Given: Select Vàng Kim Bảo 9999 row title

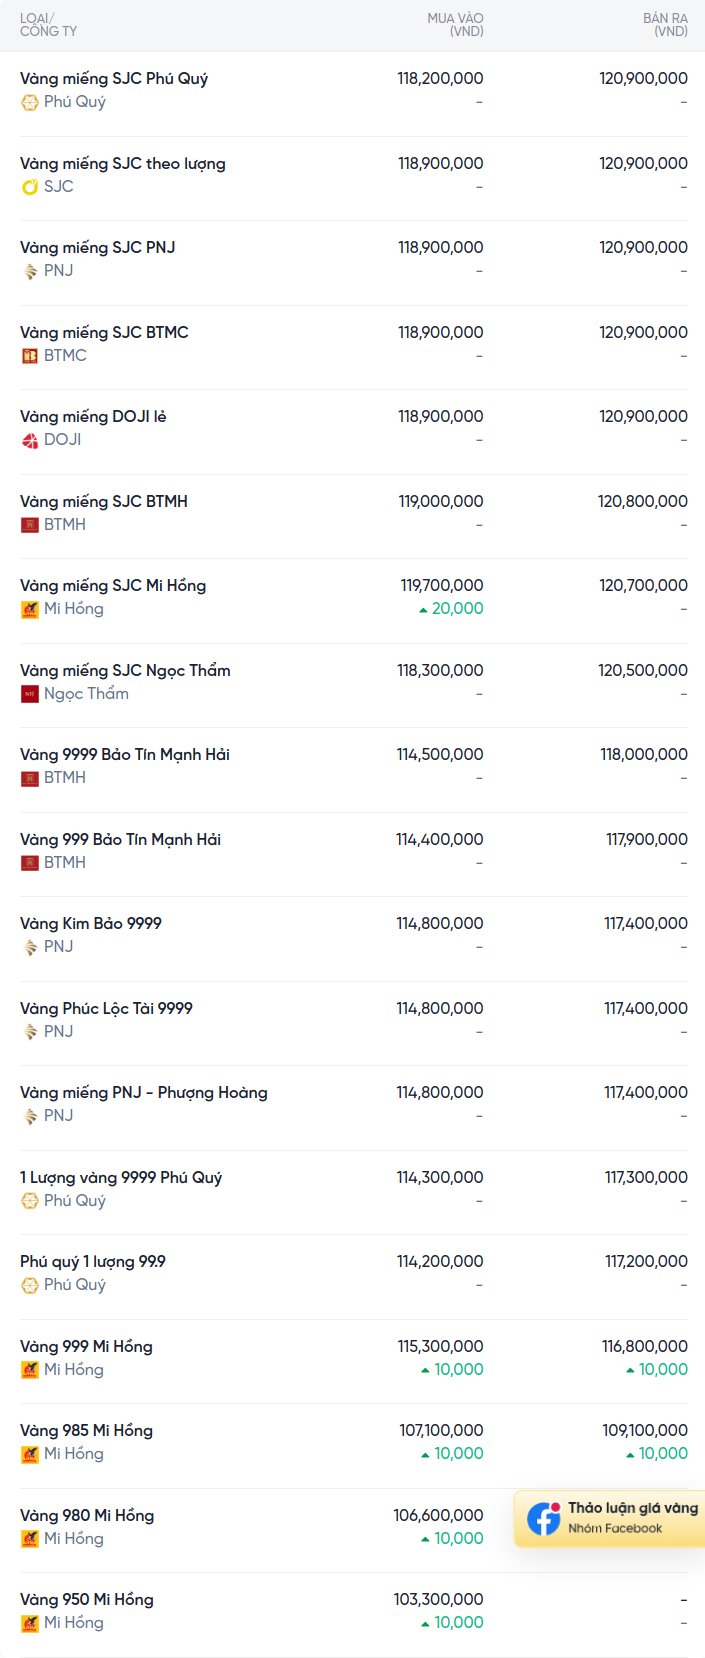Looking at the screenshot, I should click(x=91, y=924).
